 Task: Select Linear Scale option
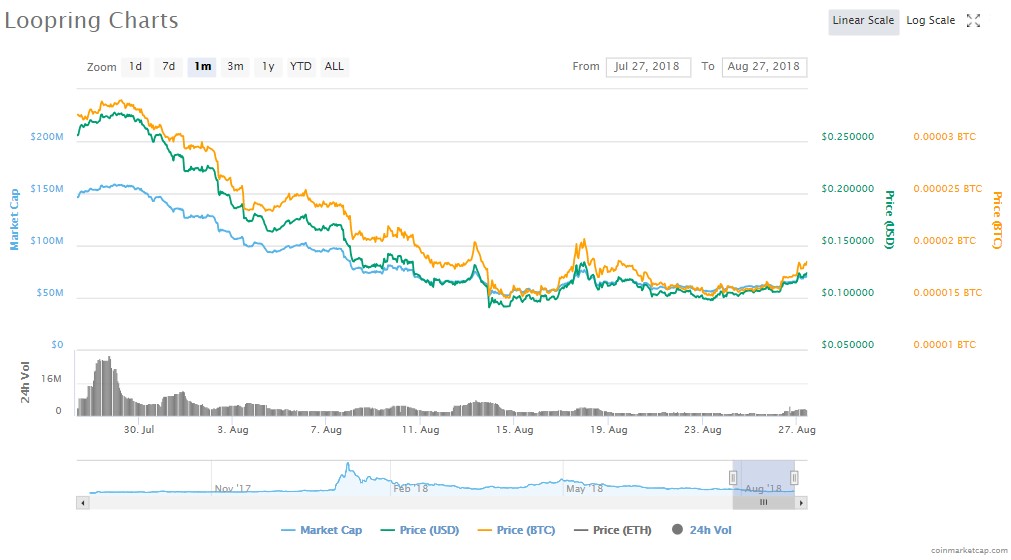click(863, 21)
